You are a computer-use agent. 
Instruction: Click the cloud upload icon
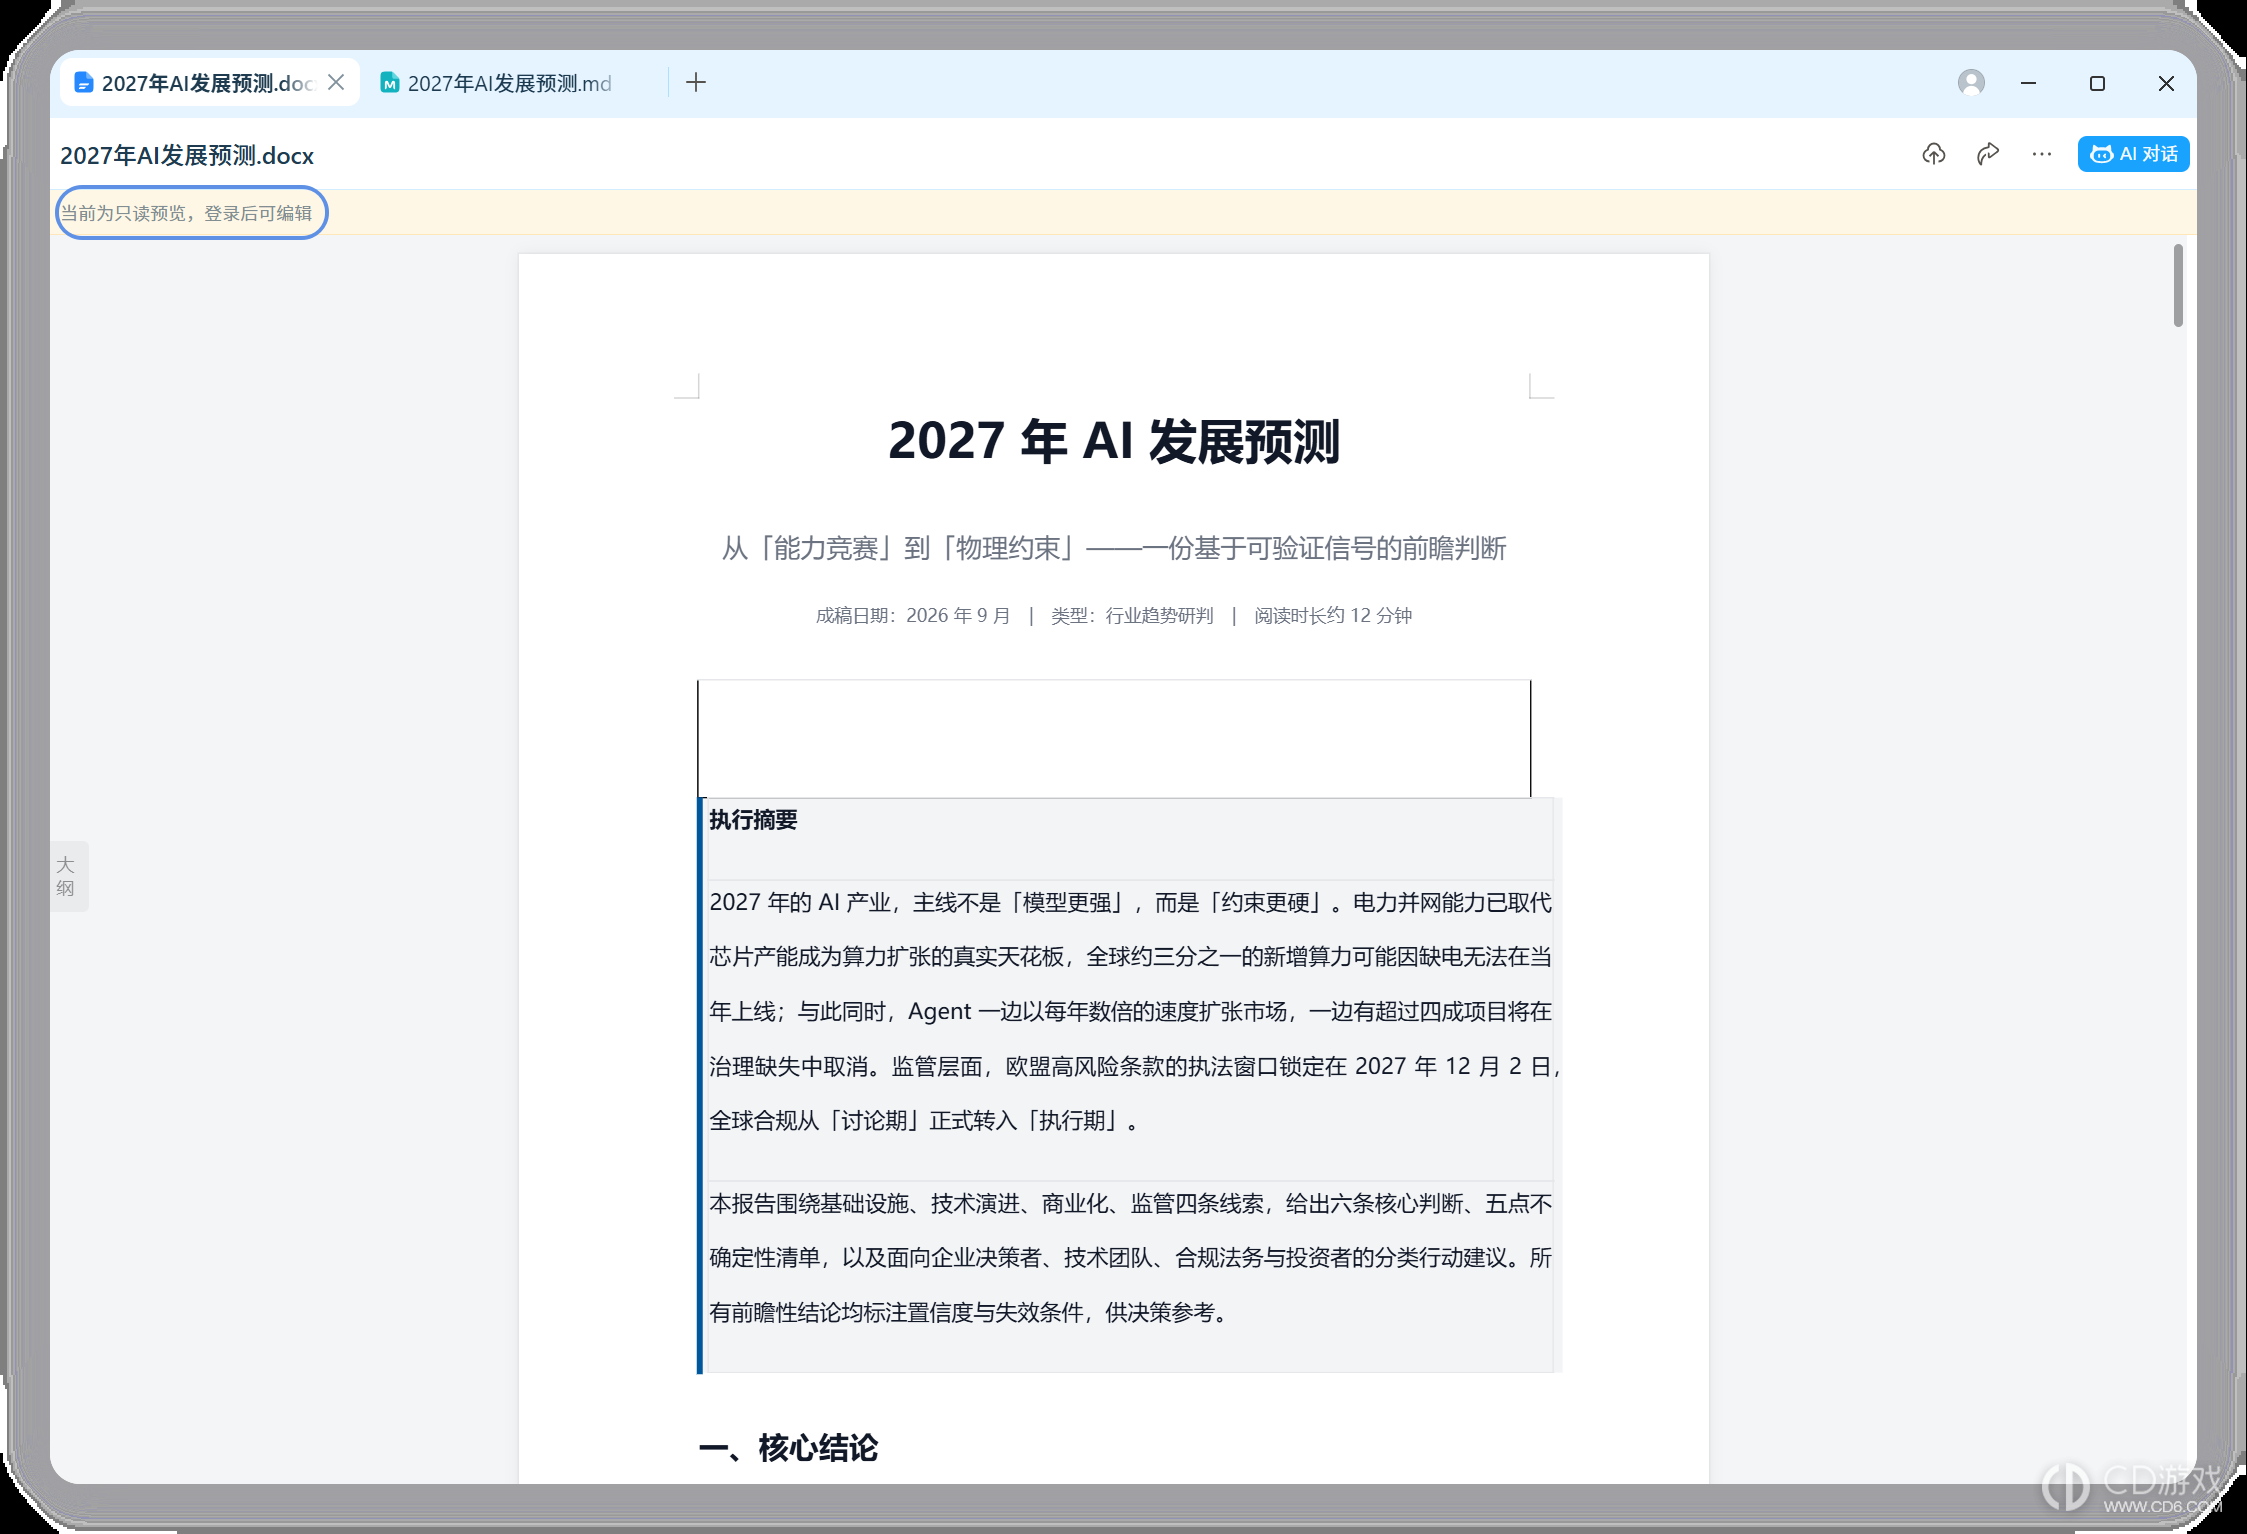coord(1934,154)
